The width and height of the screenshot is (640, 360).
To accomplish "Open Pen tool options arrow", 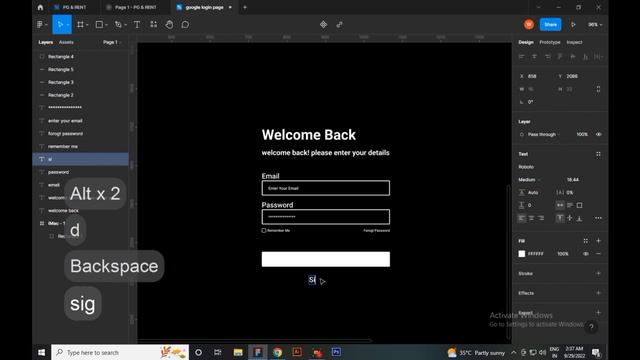I will (x=125, y=25).
